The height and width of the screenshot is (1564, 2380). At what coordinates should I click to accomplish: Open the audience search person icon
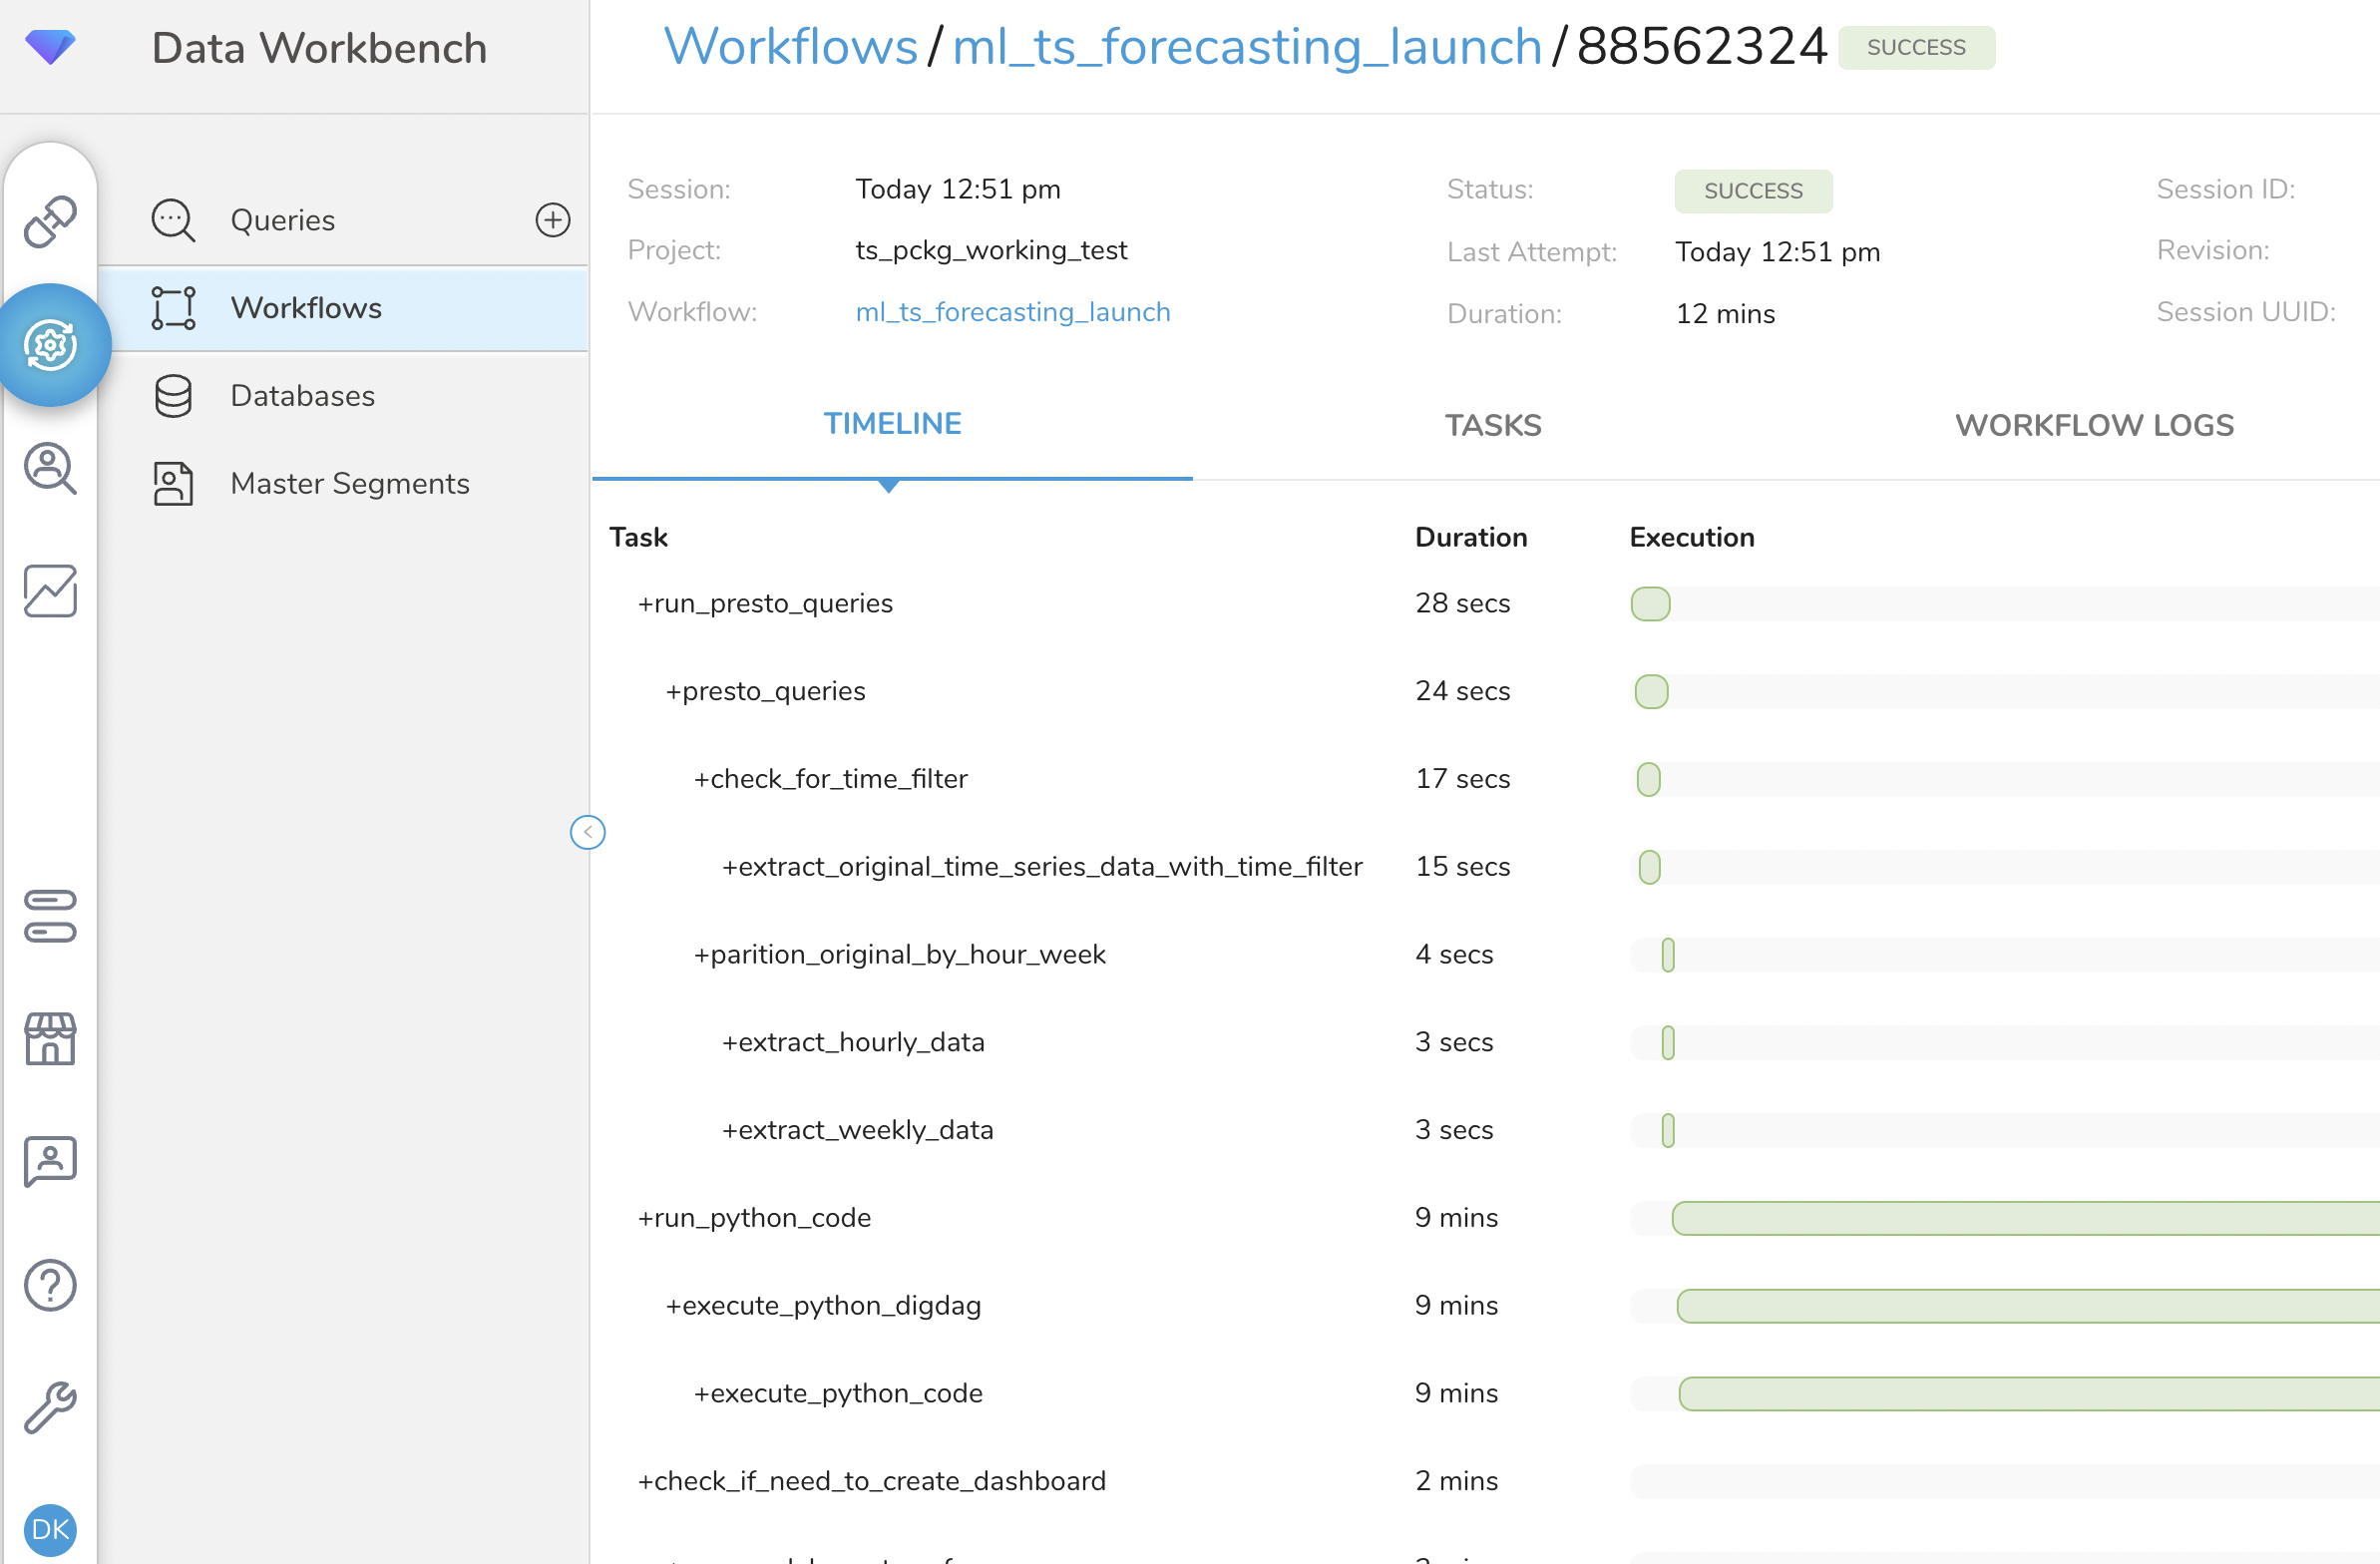point(50,468)
